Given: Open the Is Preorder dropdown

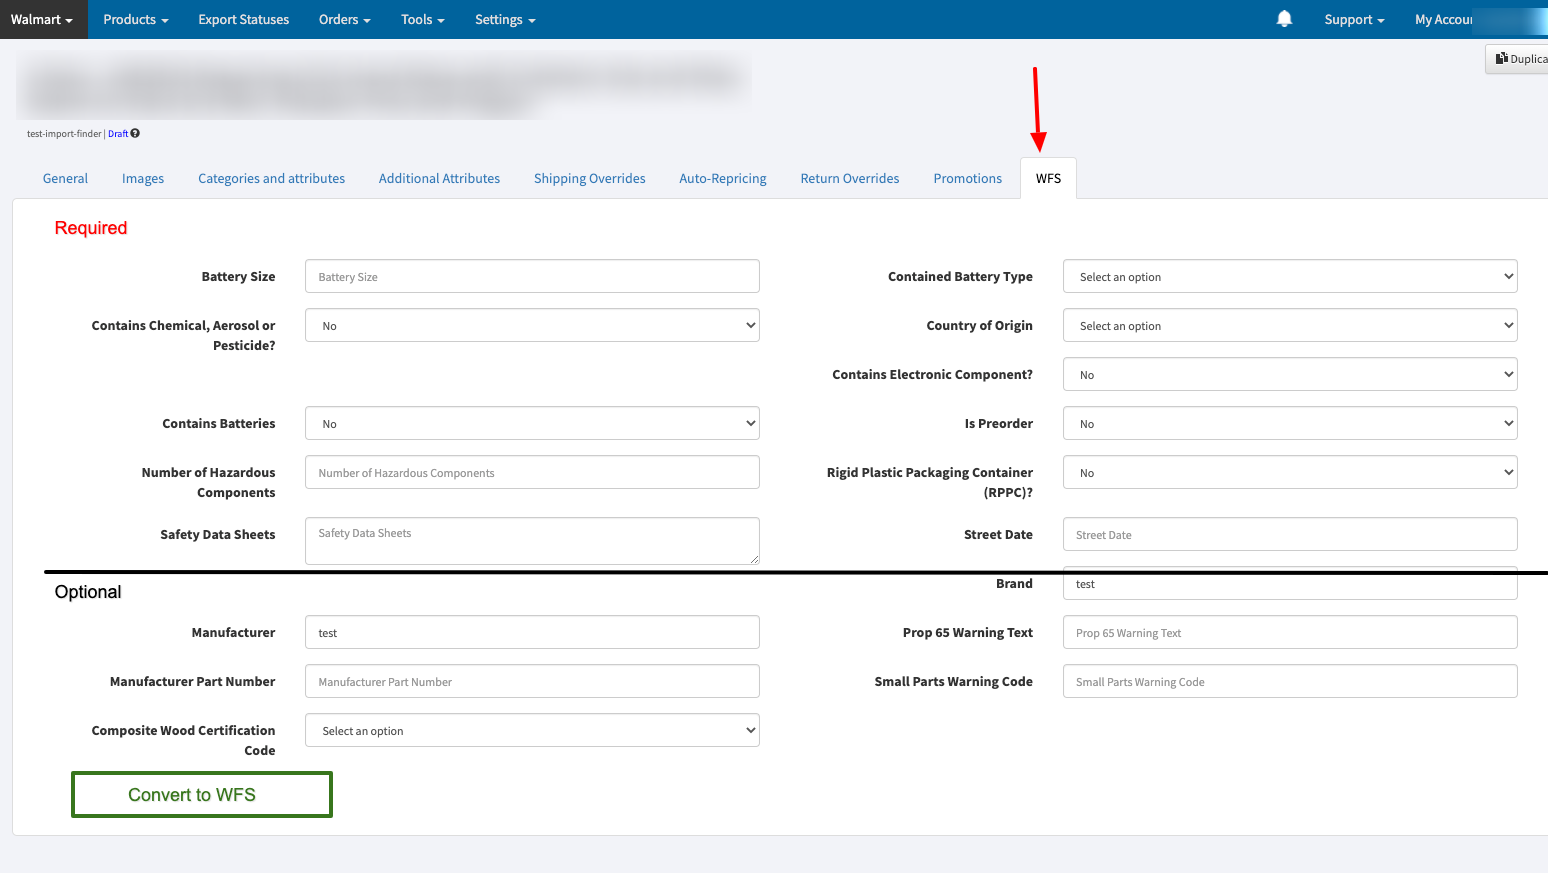Looking at the screenshot, I should [1289, 422].
